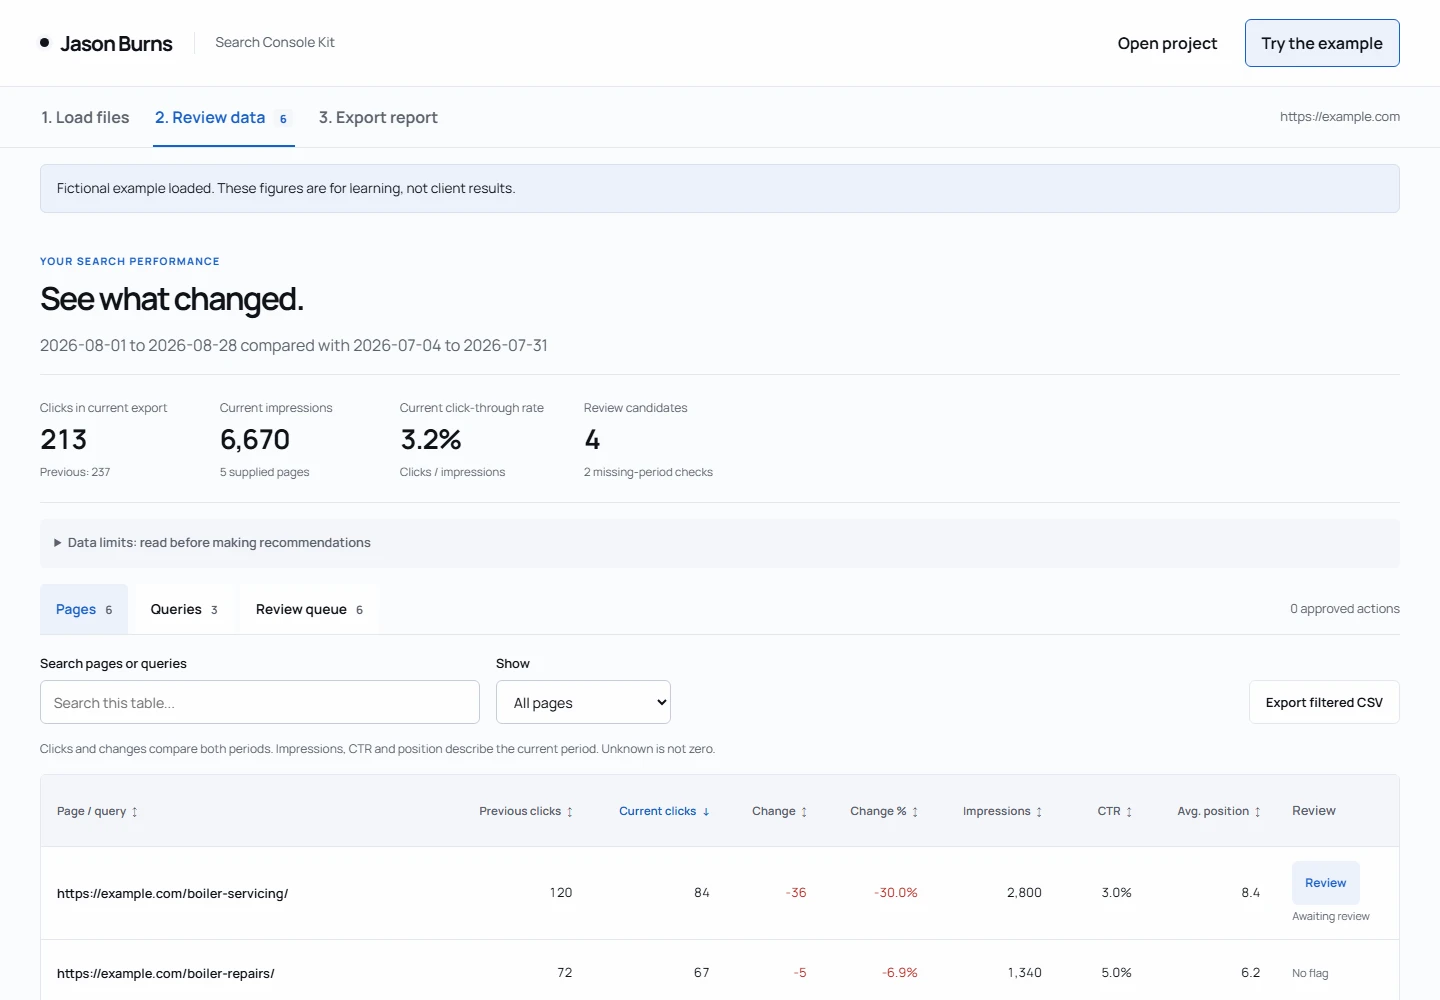Open the All pages Show dropdown
Viewport: 1440px width, 1000px height.
[583, 703]
